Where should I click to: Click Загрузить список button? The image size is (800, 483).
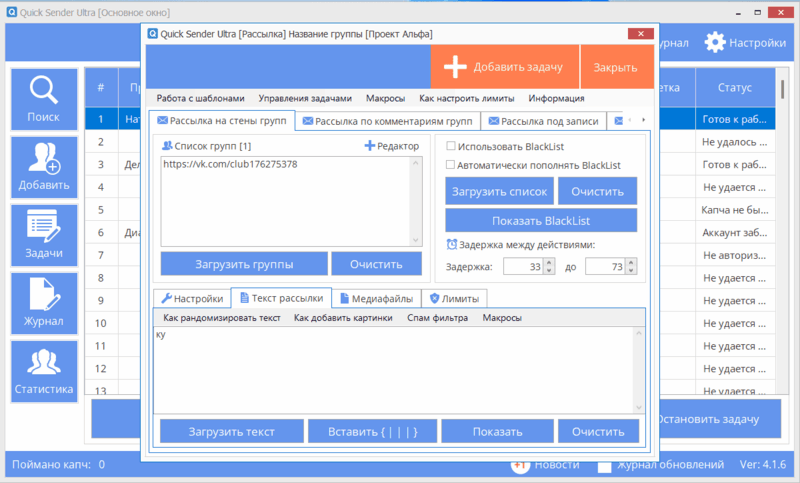[499, 191]
